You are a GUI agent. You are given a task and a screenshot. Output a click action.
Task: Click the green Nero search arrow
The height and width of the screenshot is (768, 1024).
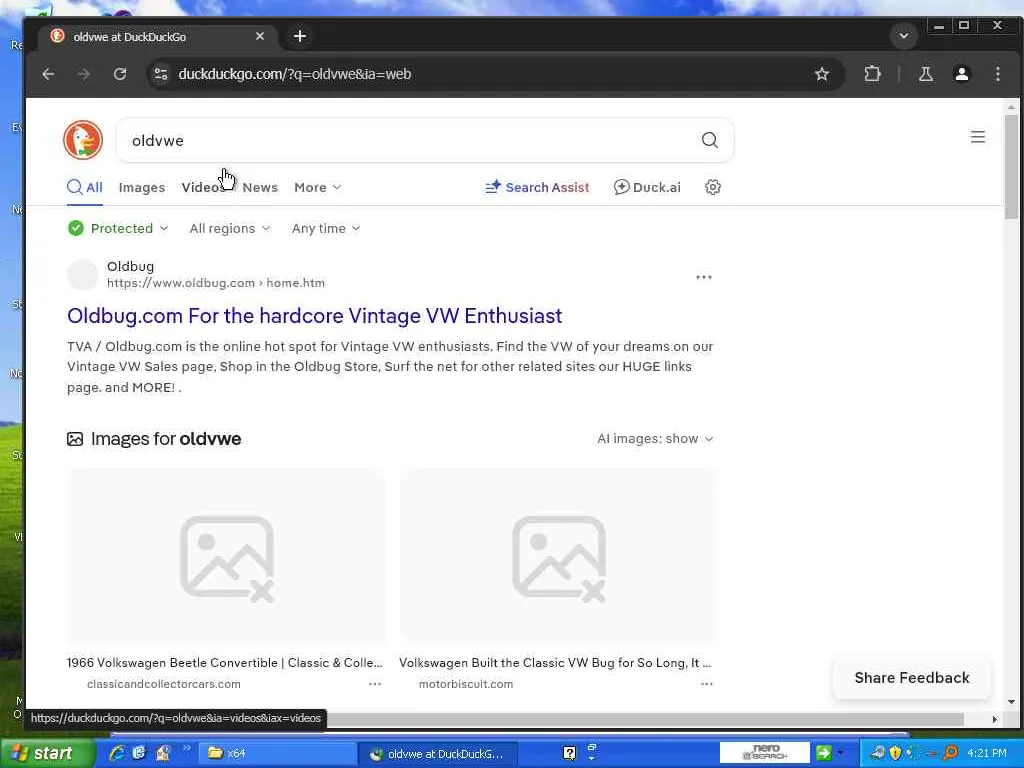click(824, 753)
